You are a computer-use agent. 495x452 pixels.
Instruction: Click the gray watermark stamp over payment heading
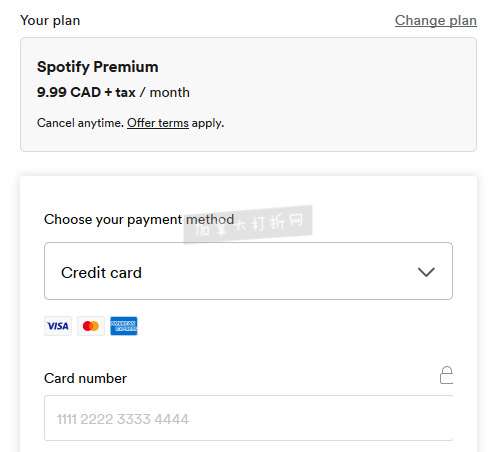click(248, 224)
